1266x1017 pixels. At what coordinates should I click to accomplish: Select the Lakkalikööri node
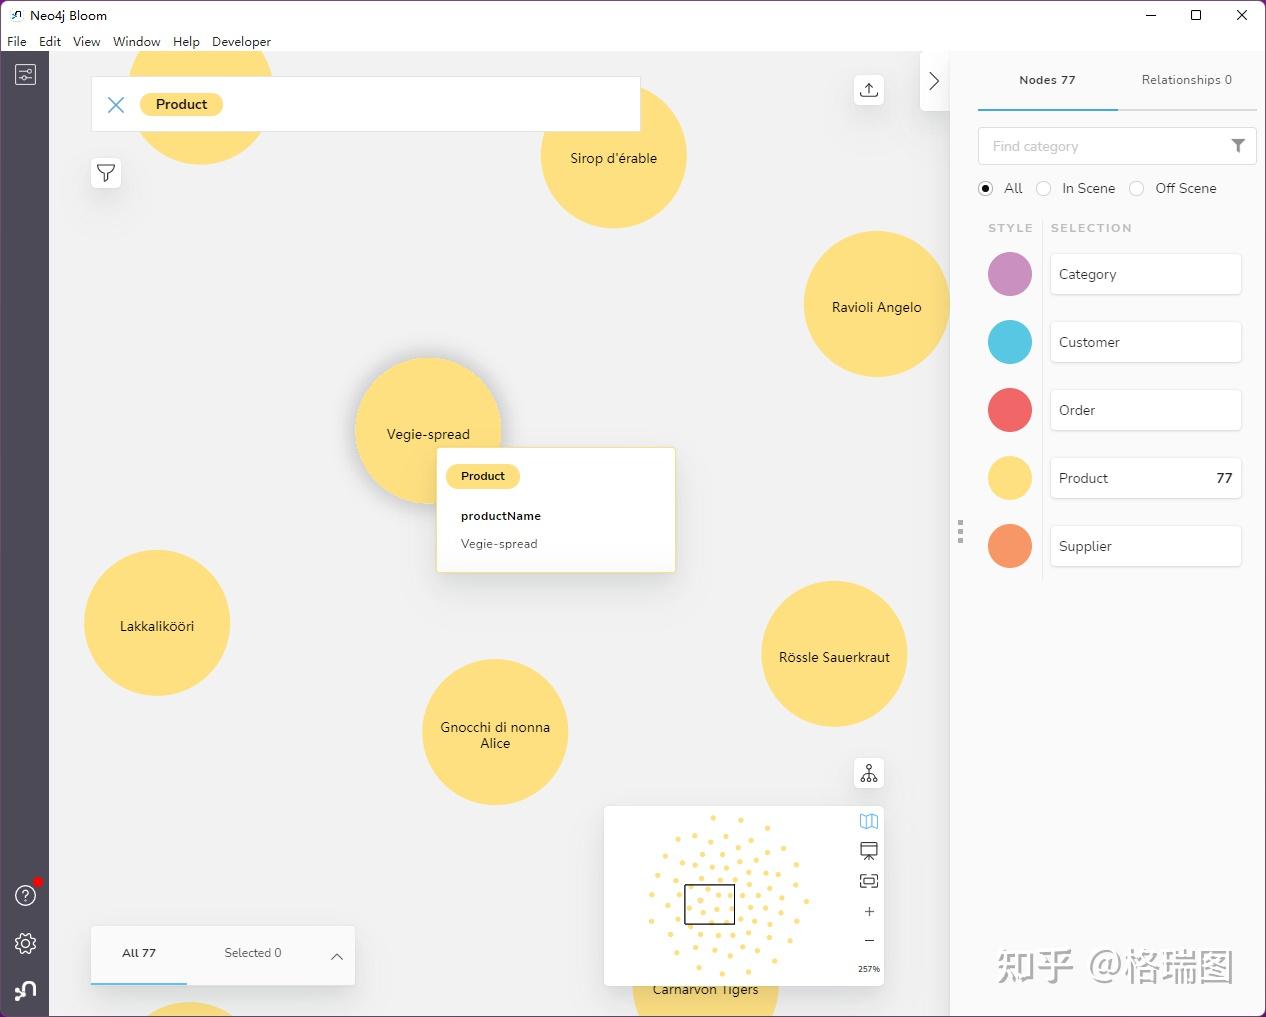click(x=157, y=623)
